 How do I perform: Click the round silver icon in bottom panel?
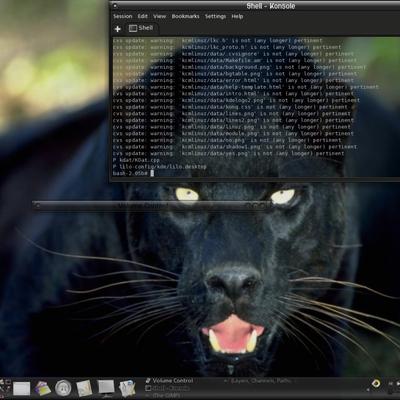click(x=63, y=388)
